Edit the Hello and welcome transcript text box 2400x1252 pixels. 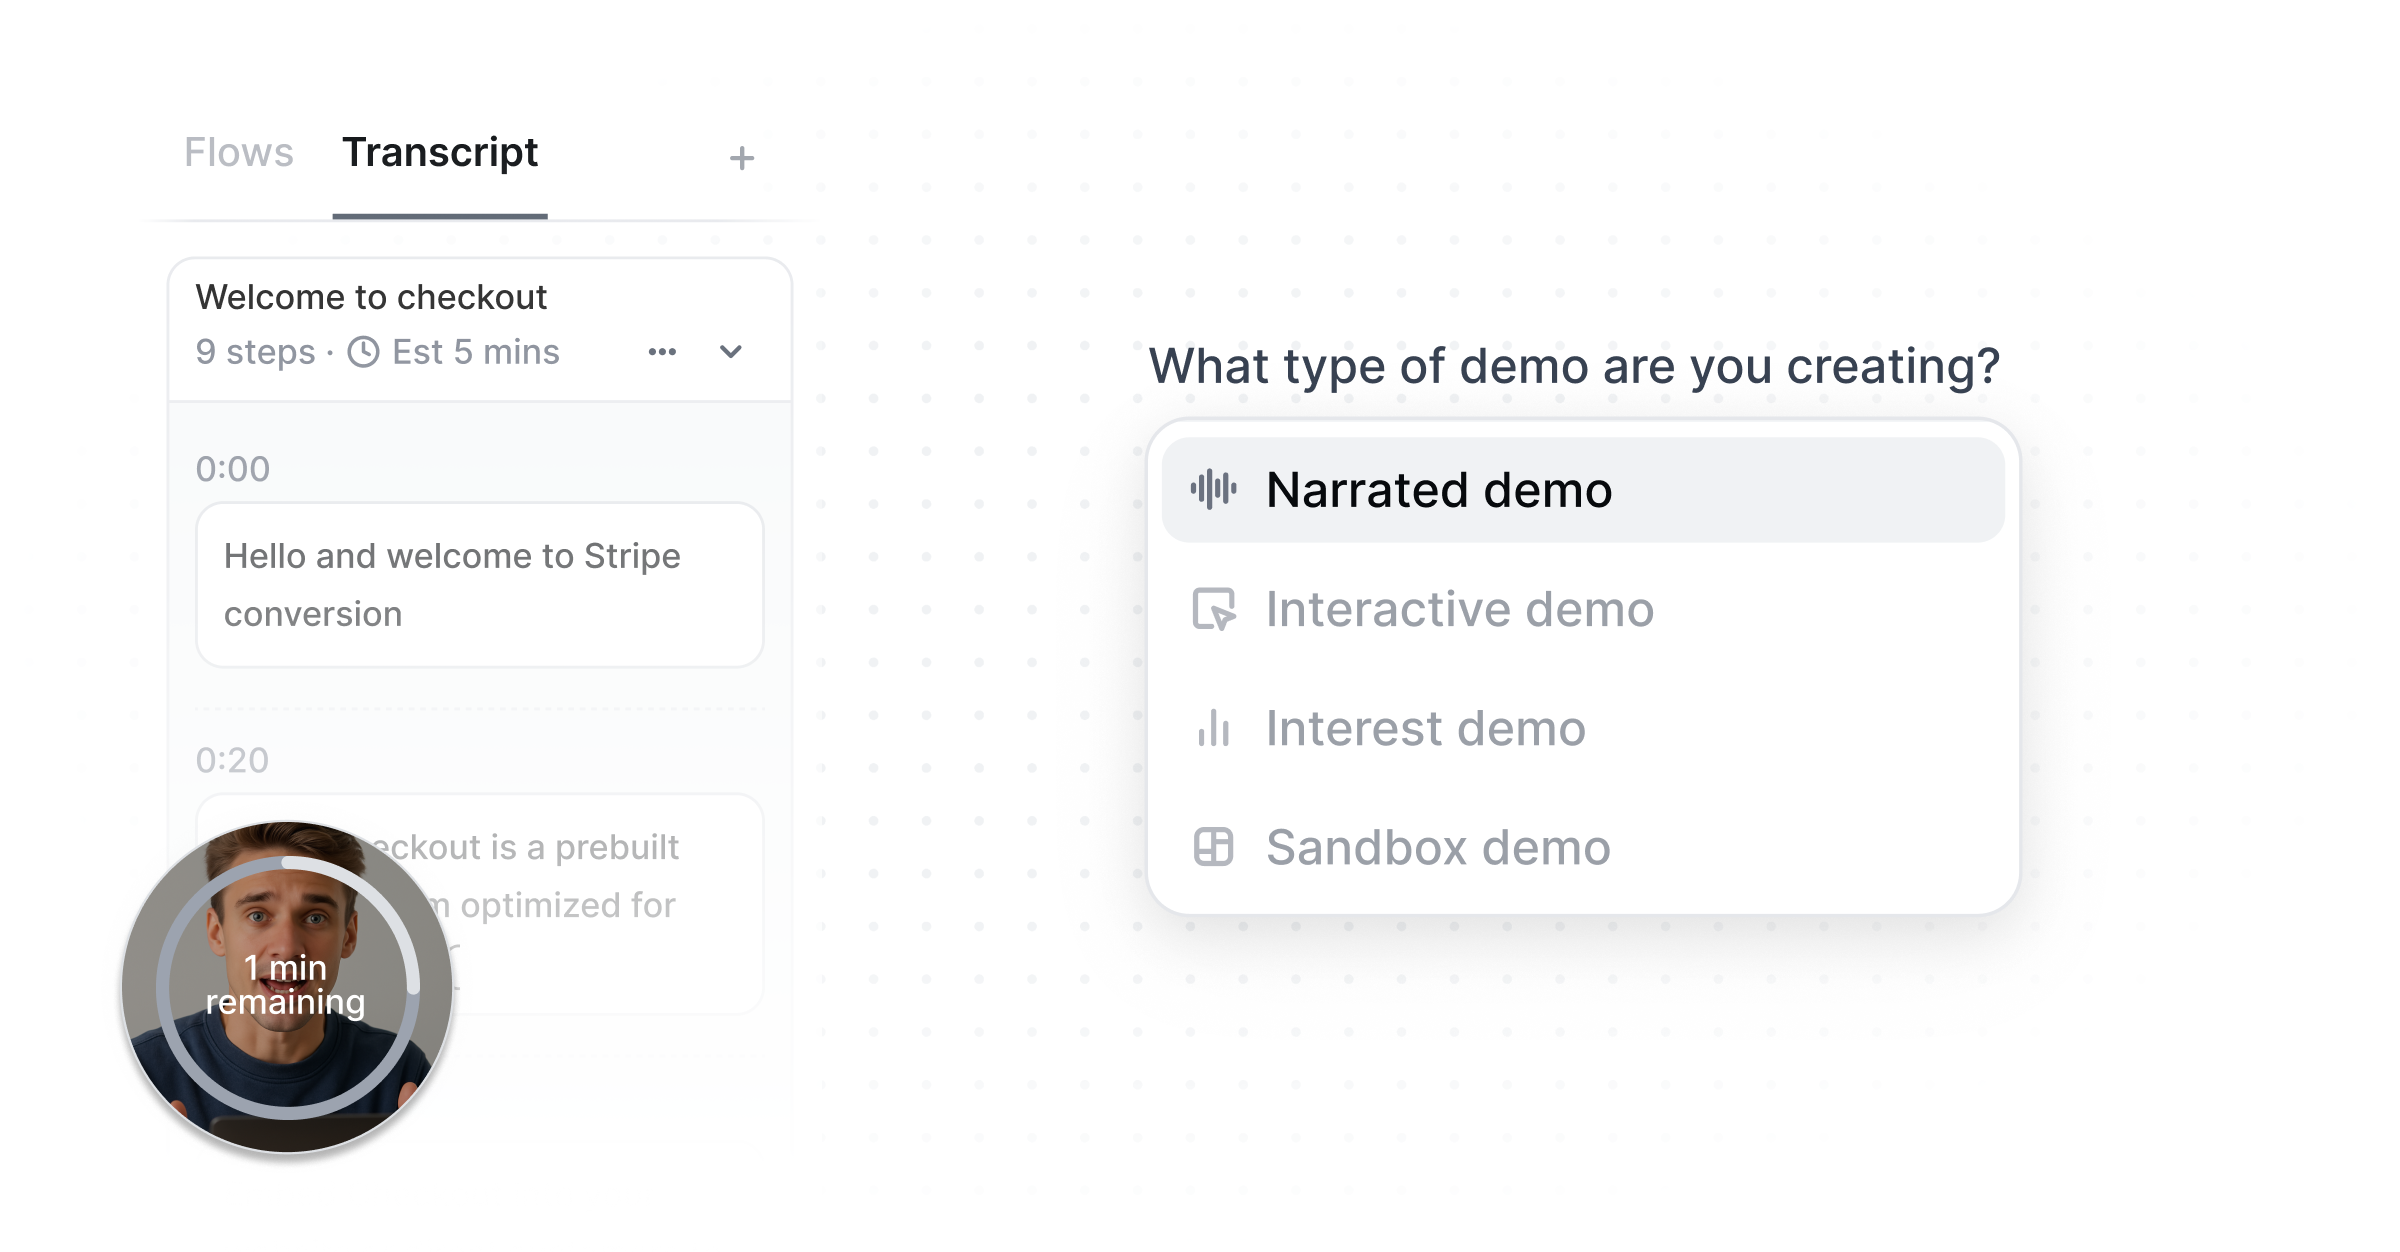point(480,585)
